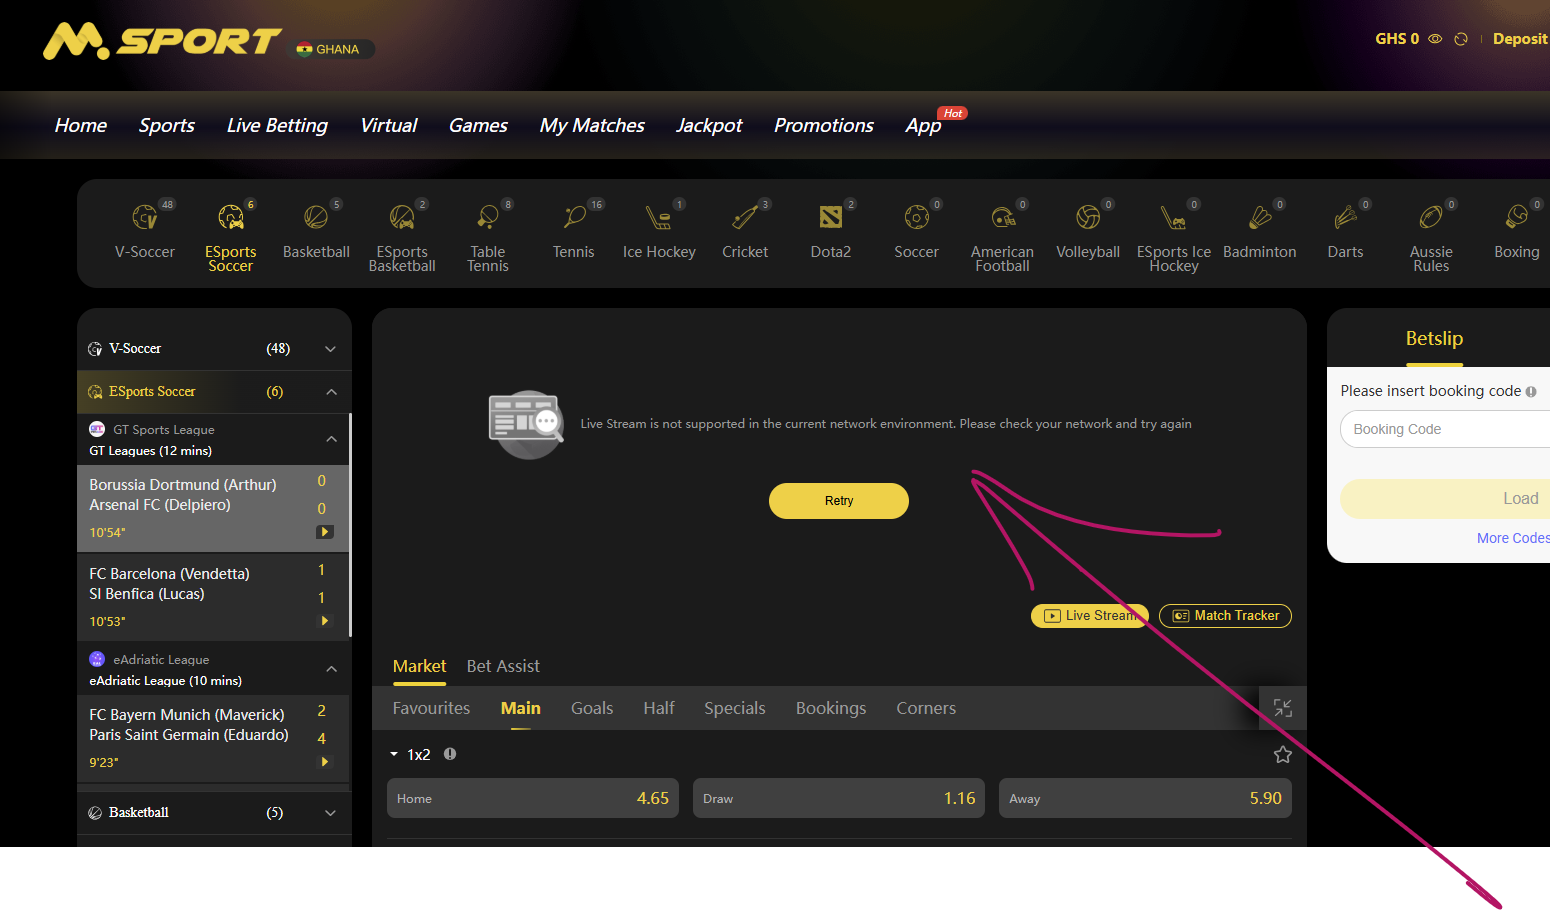Open the My Matches menu item
The width and height of the screenshot is (1550, 912).
(x=592, y=125)
